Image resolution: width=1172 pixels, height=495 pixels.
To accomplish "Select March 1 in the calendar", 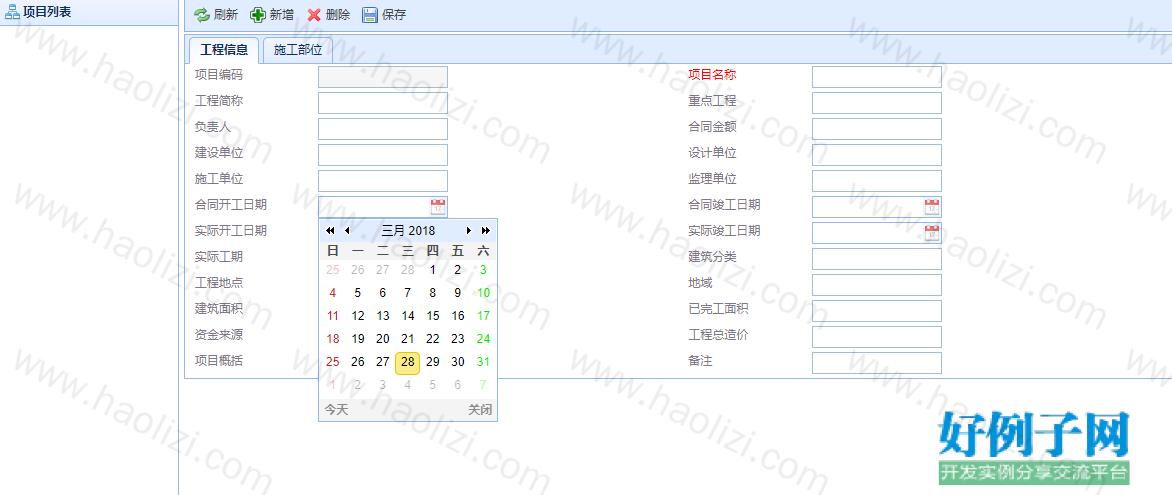I will click(433, 270).
